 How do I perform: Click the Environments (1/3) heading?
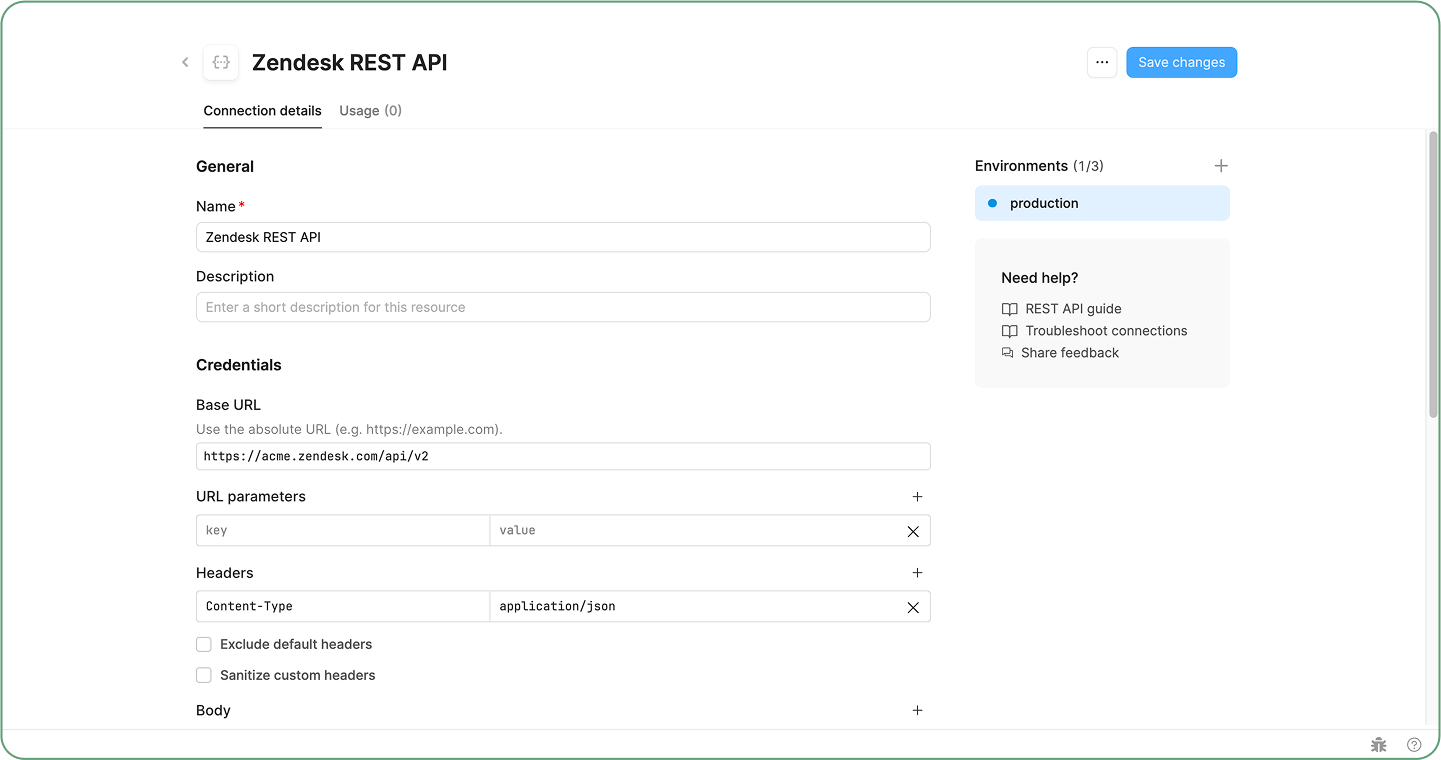[1039, 166]
